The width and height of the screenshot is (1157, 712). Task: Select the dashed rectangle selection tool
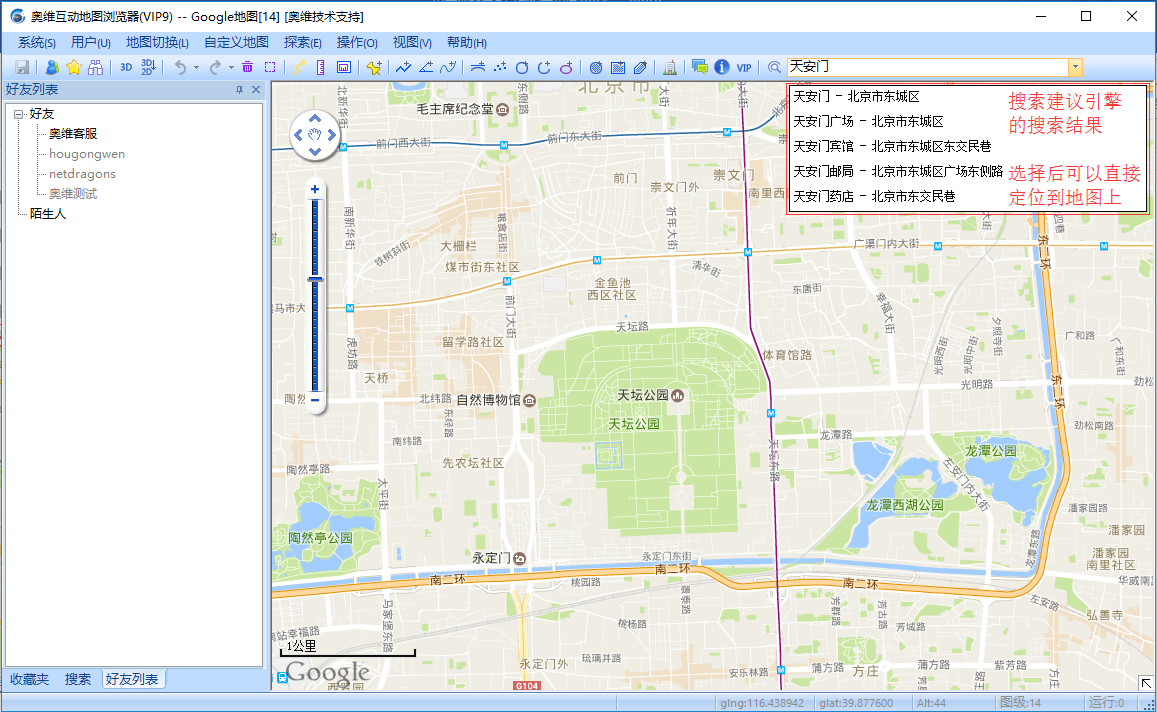click(270, 68)
